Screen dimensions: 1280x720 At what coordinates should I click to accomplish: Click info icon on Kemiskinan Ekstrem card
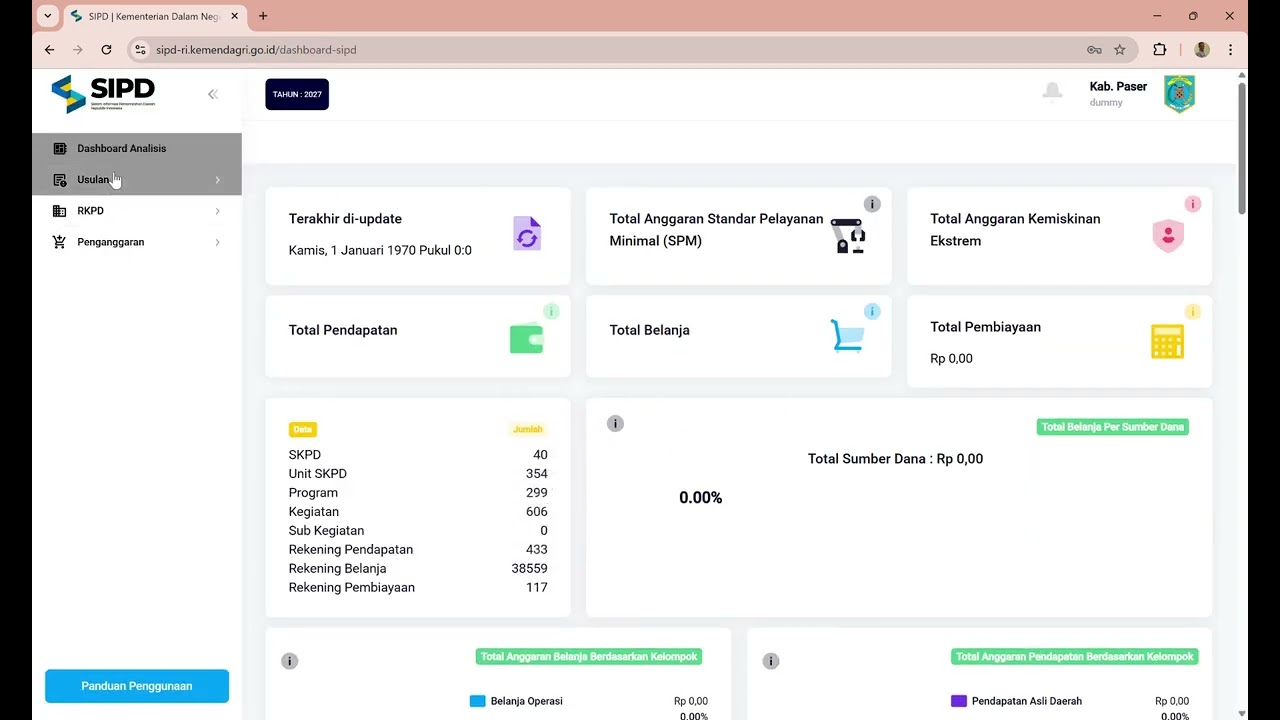1193,204
